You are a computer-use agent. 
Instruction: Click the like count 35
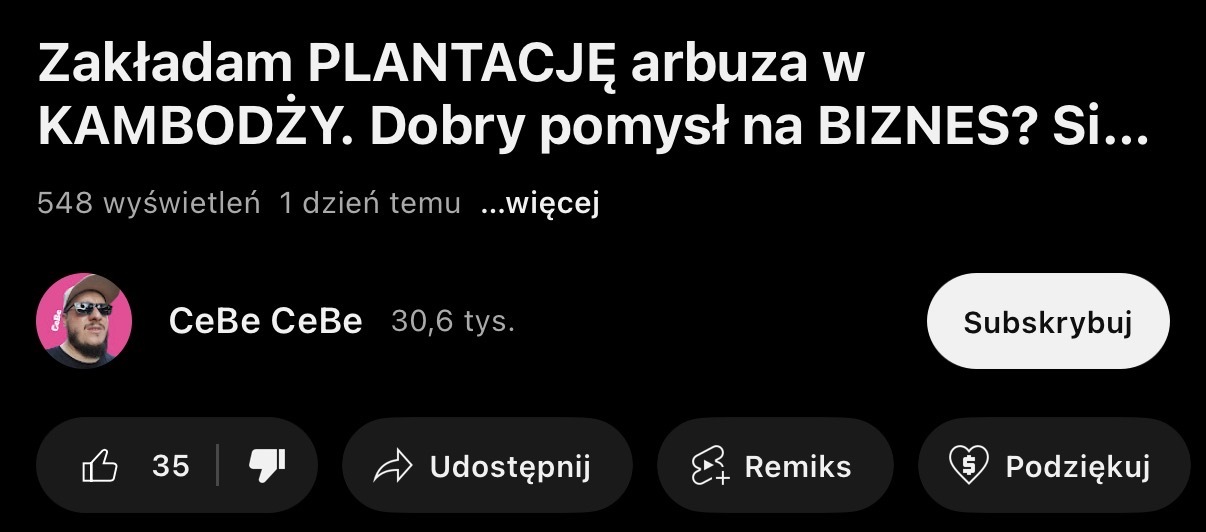[171, 466]
